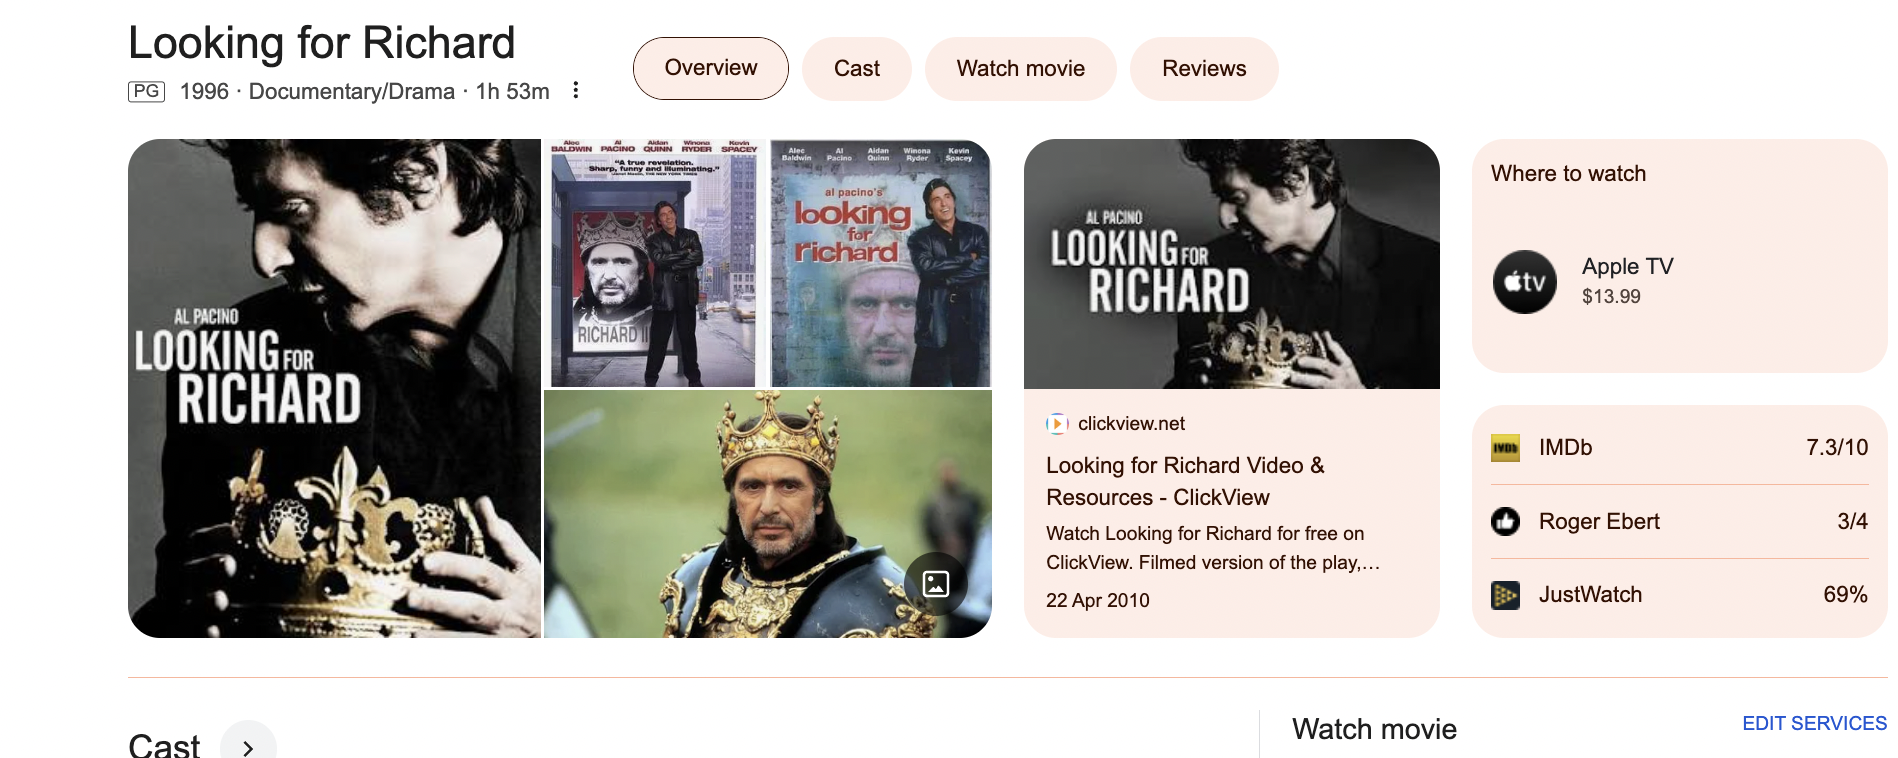Select the Reviews tab
1898x758 pixels.
pos(1204,69)
